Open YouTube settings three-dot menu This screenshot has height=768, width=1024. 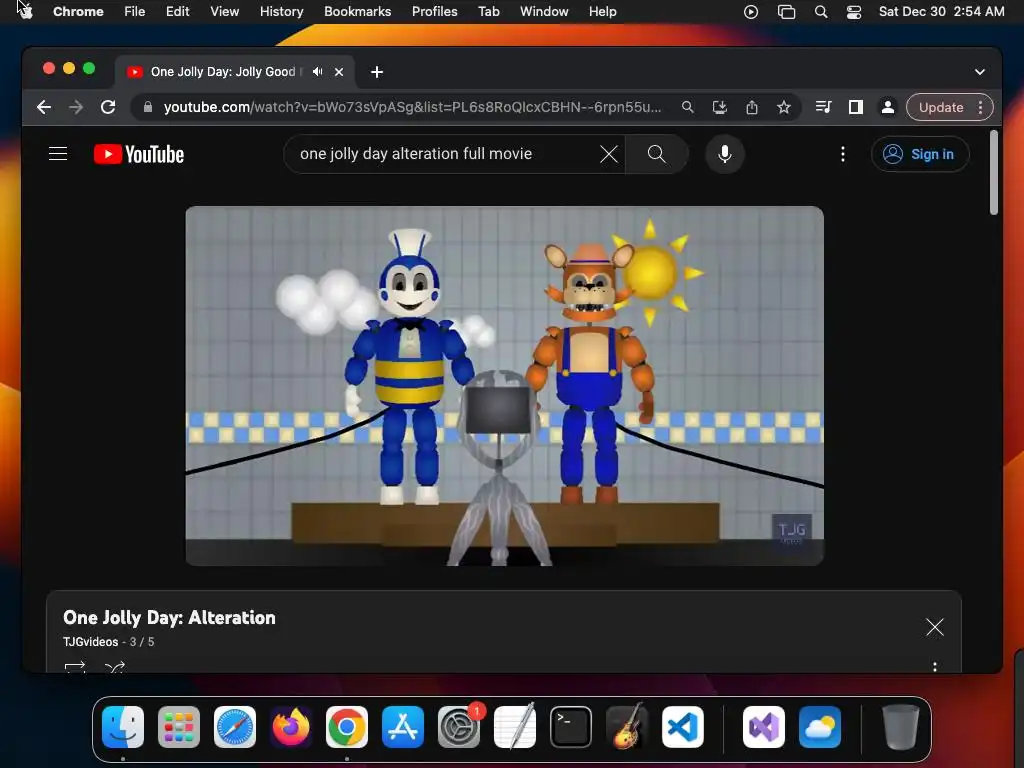click(843, 154)
